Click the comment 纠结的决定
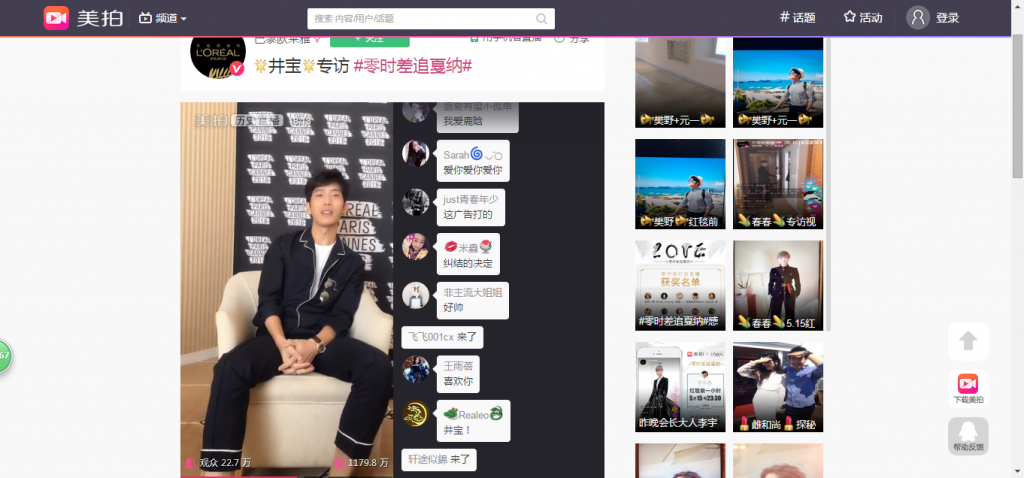This screenshot has width=1024, height=478. (468, 264)
